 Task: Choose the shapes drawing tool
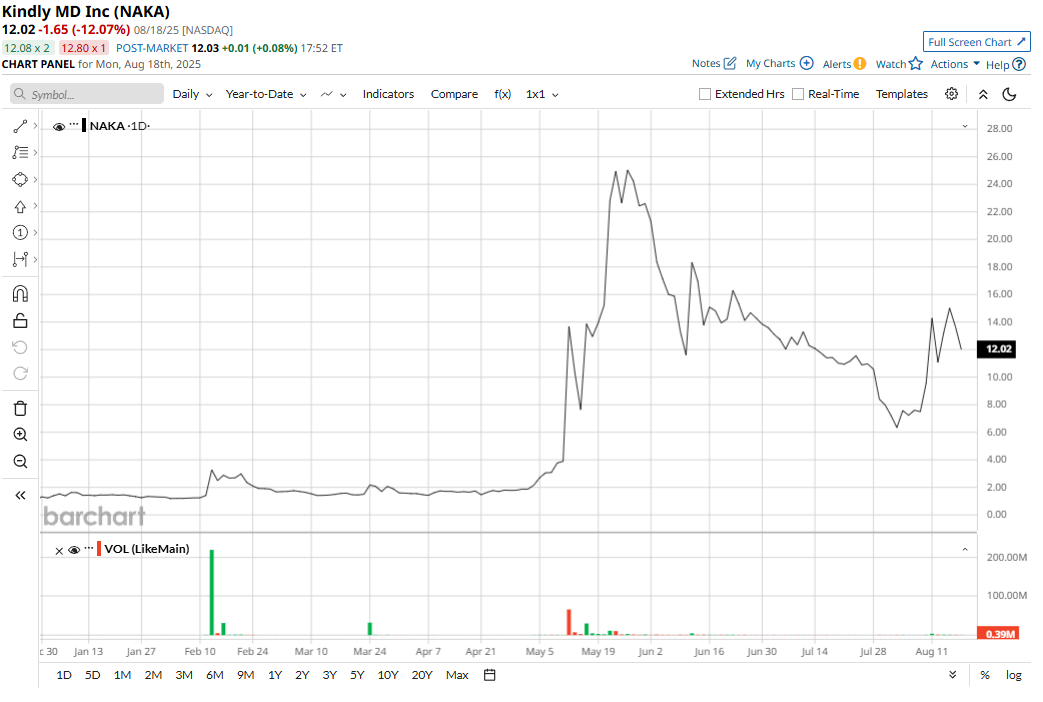point(20,180)
